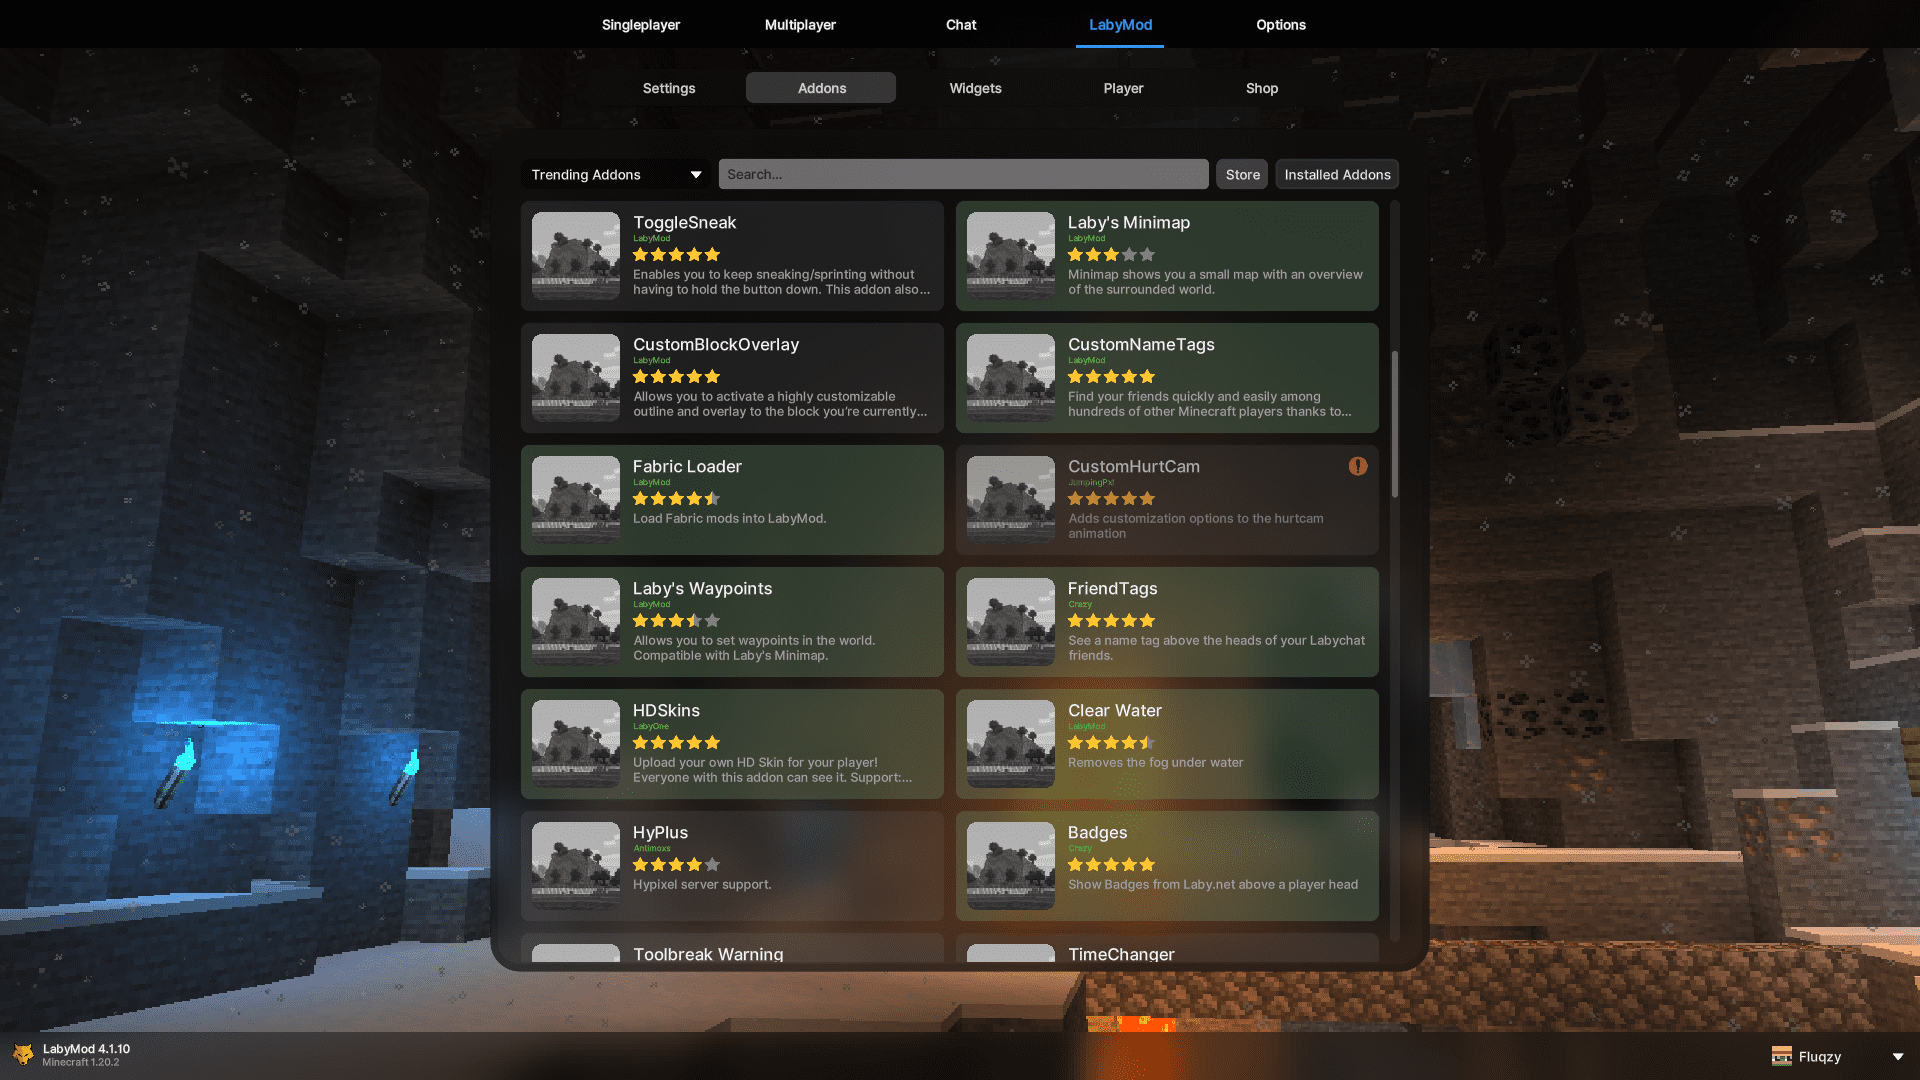
Task: Click the 'Hypixel server support.' description
Action: [x=702, y=884]
